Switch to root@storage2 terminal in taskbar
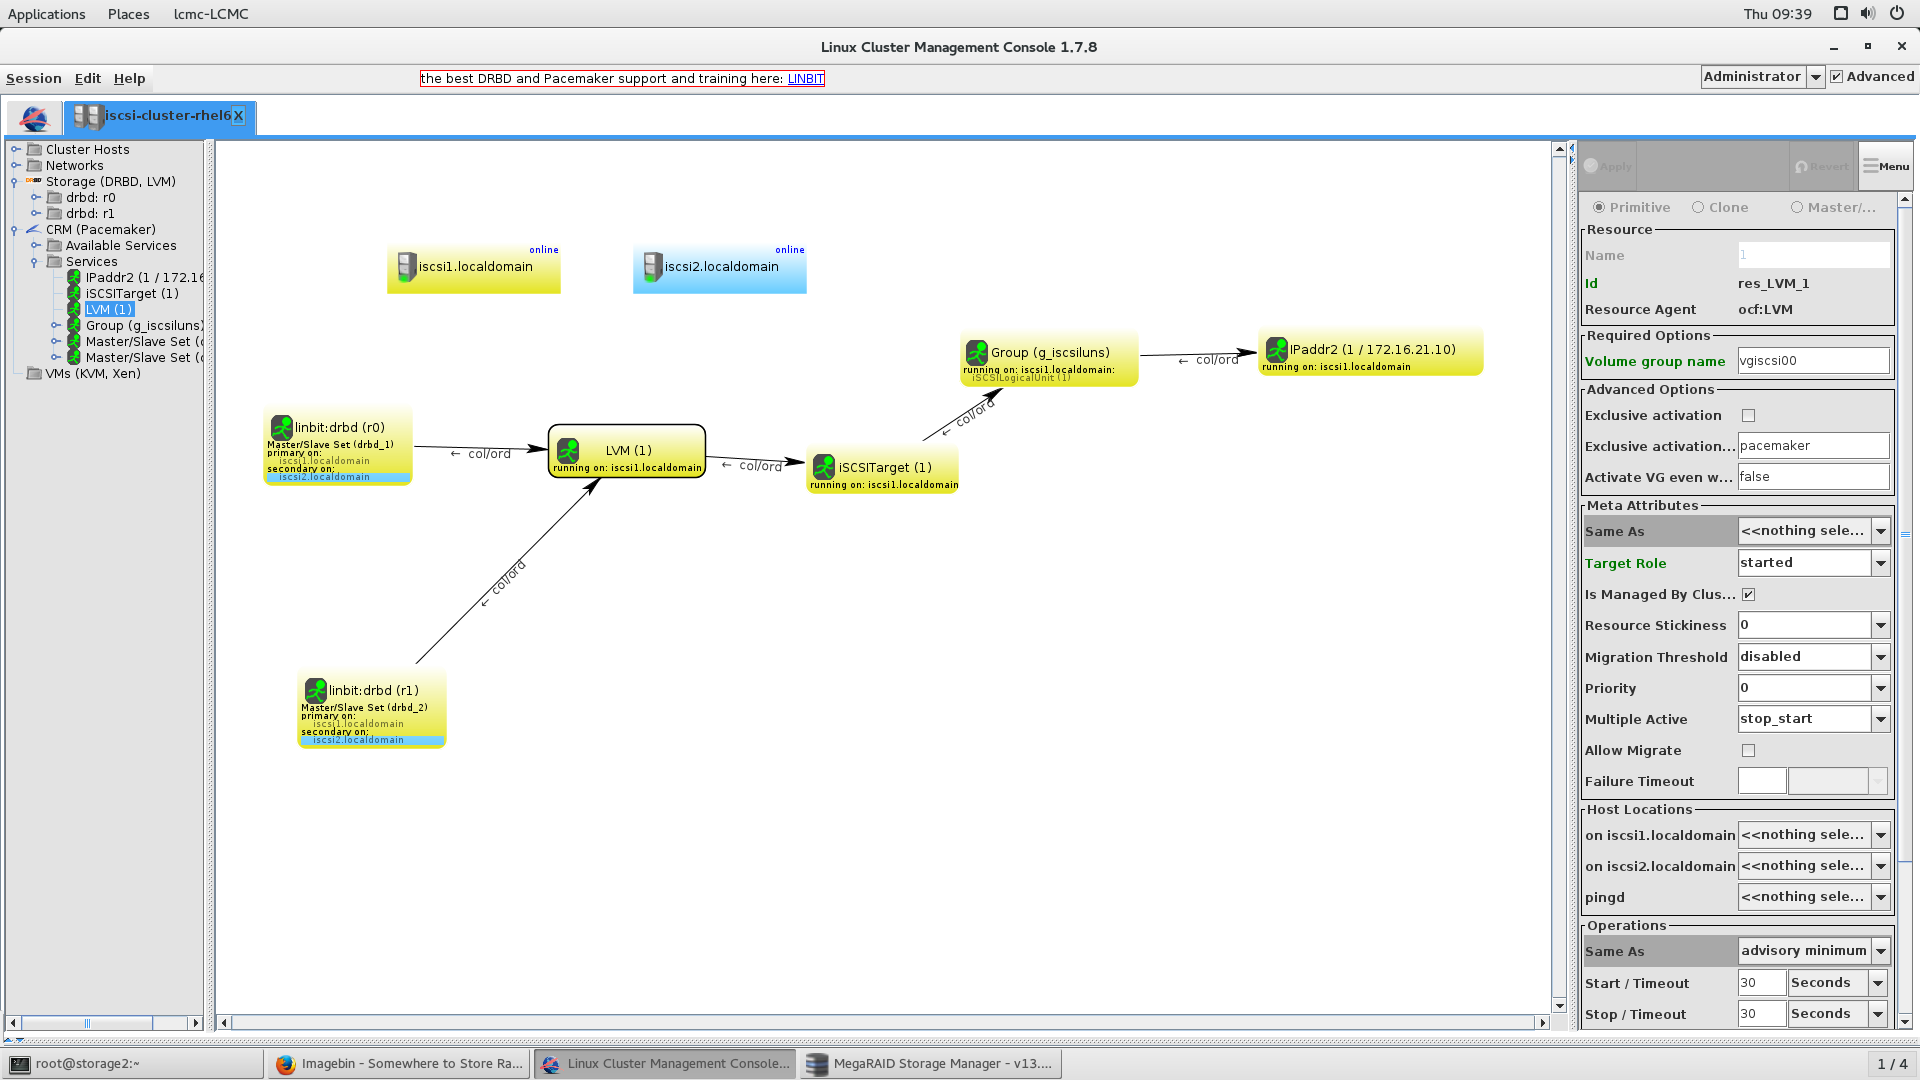Image resolution: width=1920 pixels, height=1080 pixels. coord(134,1064)
